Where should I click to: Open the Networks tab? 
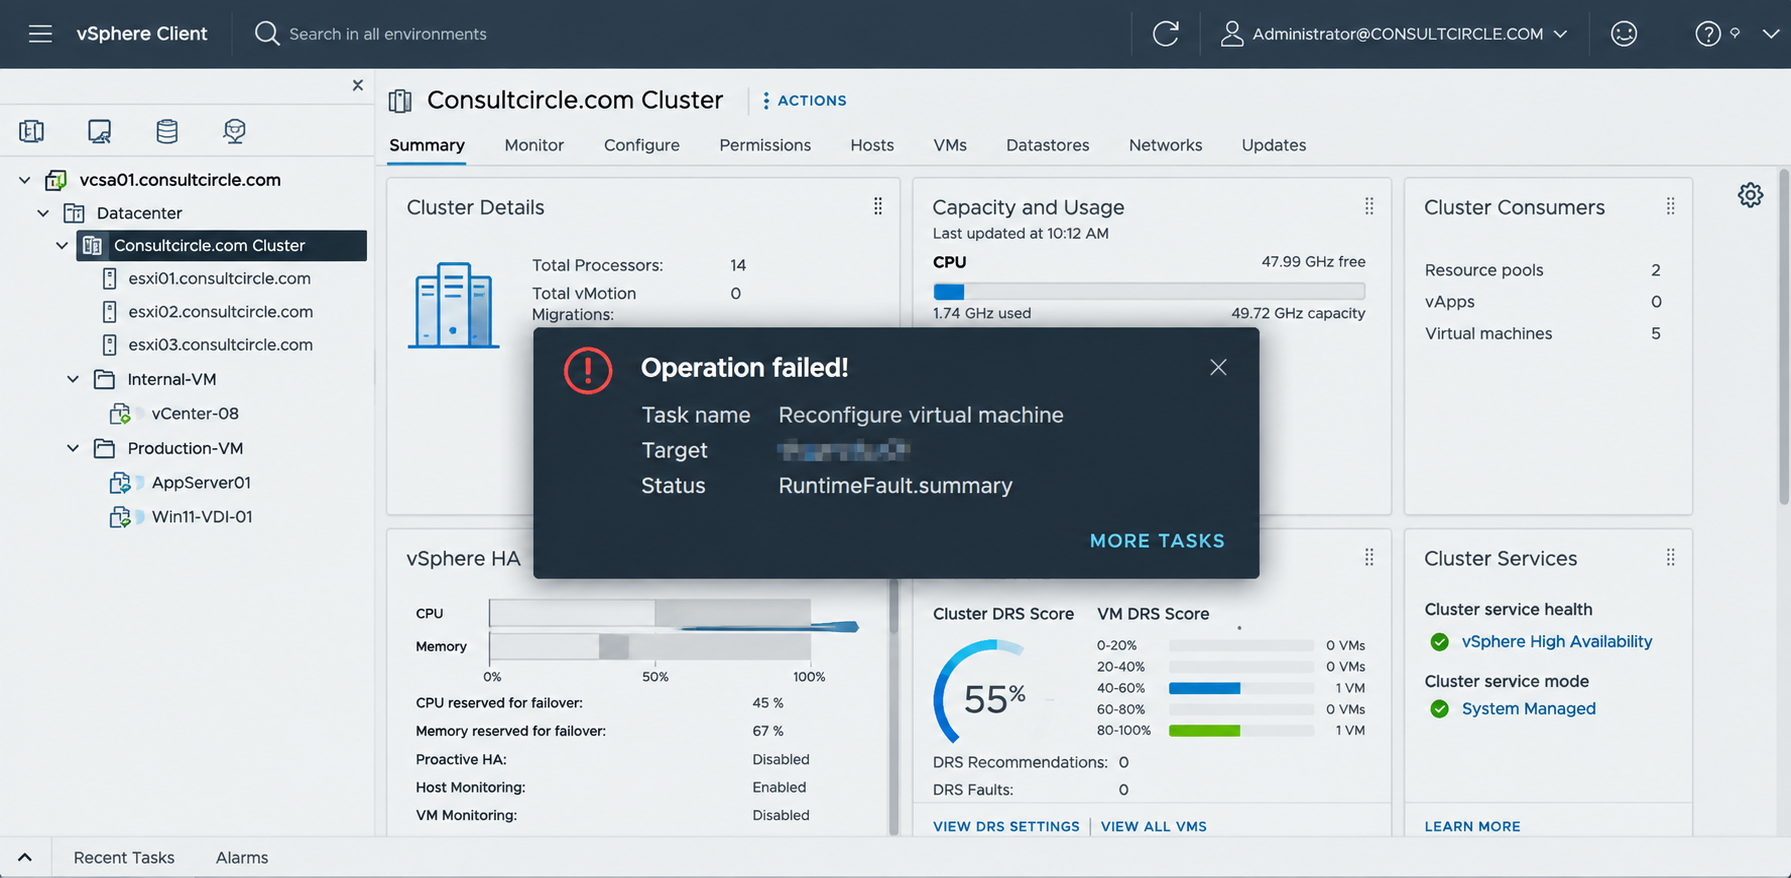[x=1165, y=145]
